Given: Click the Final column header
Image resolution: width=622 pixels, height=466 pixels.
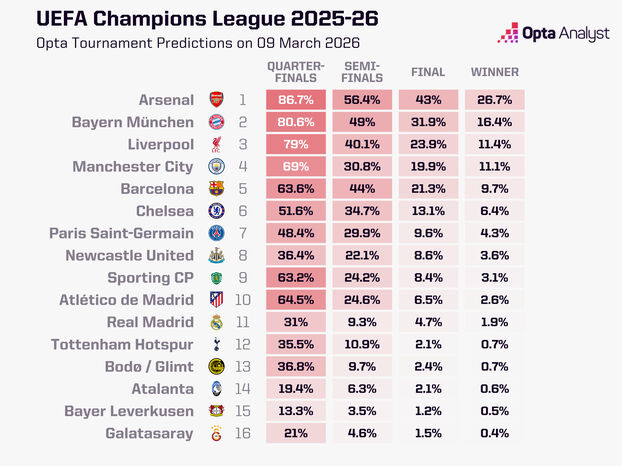Looking at the screenshot, I should pyautogui.click(x=428, y=72).
